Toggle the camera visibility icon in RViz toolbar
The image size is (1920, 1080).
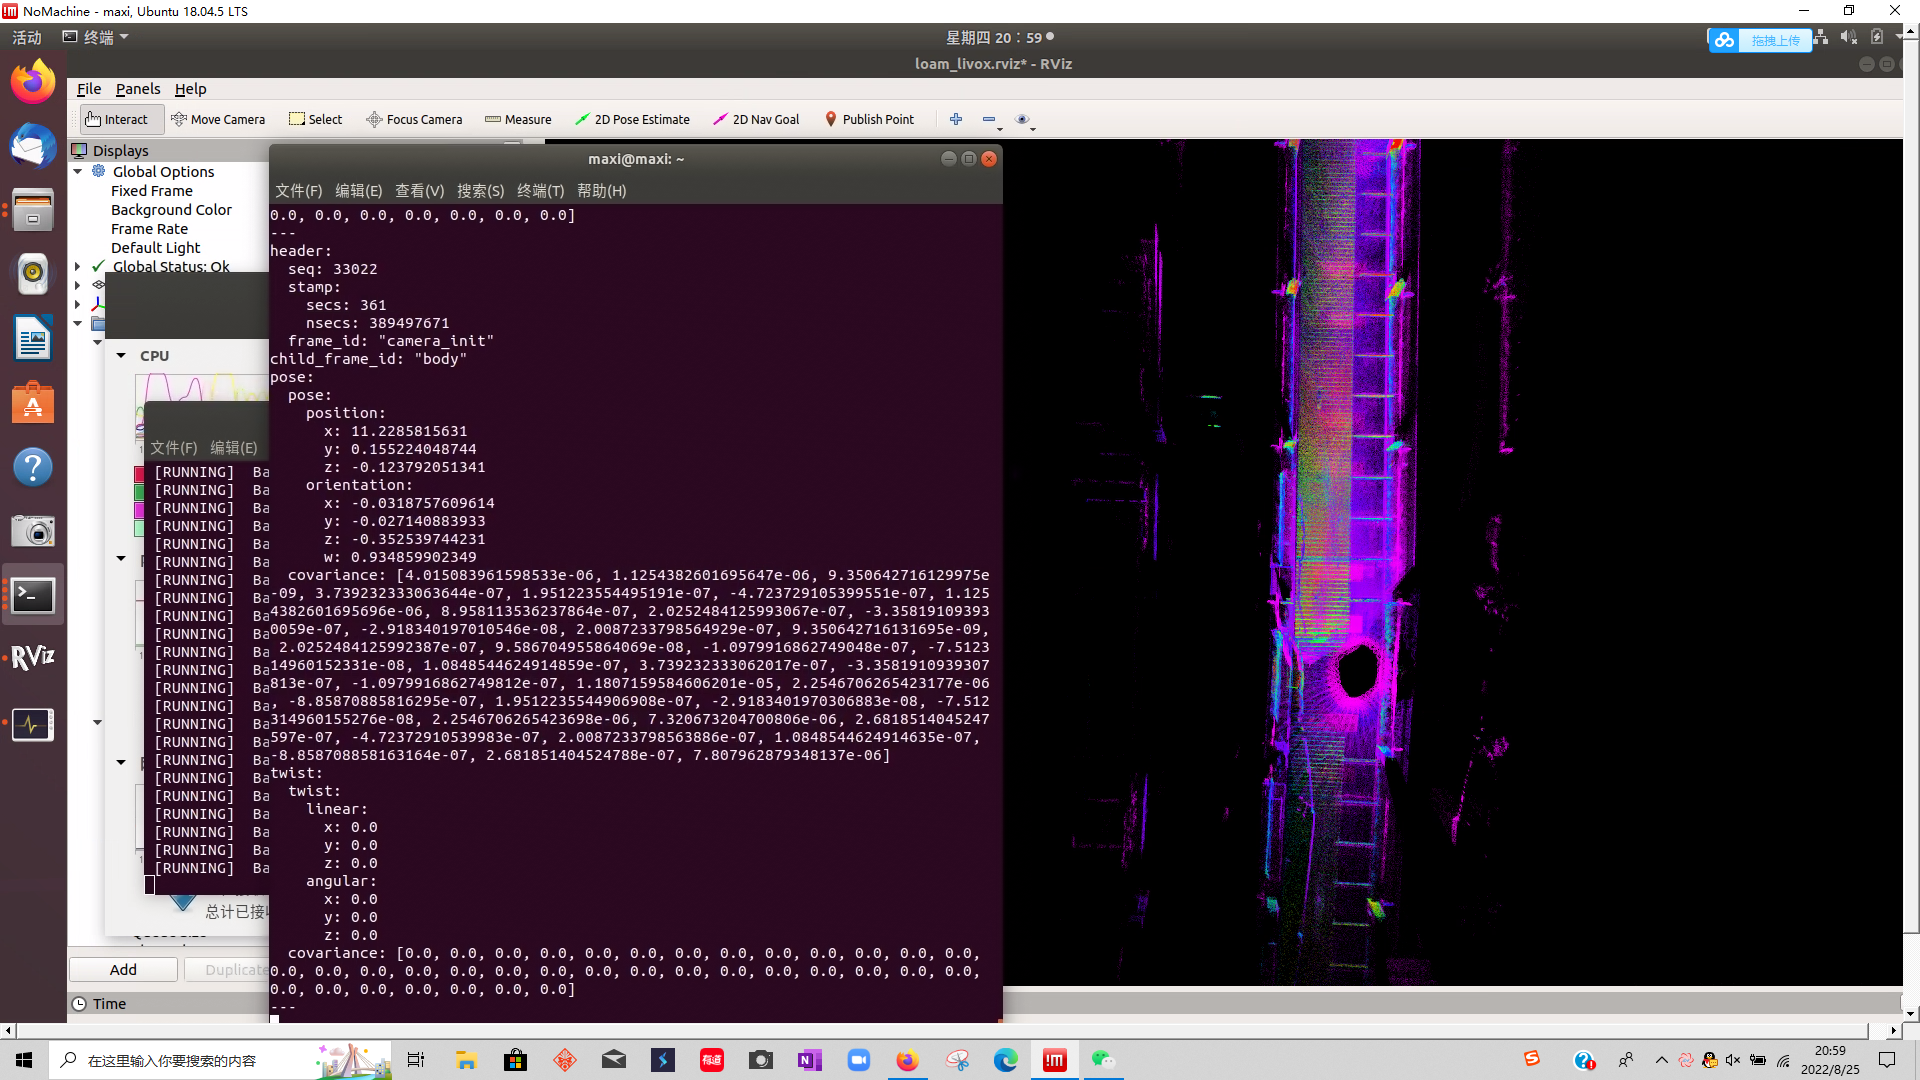1023,119
